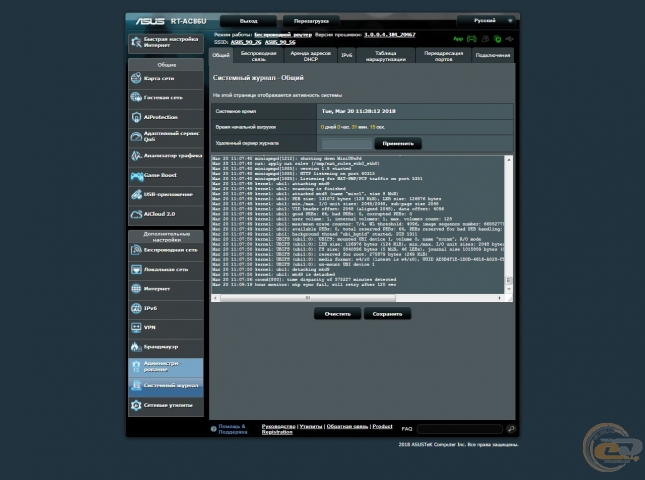Click the Очистить log button
The height and width of the screenshot is (480, 645).
tap(338, 314)
